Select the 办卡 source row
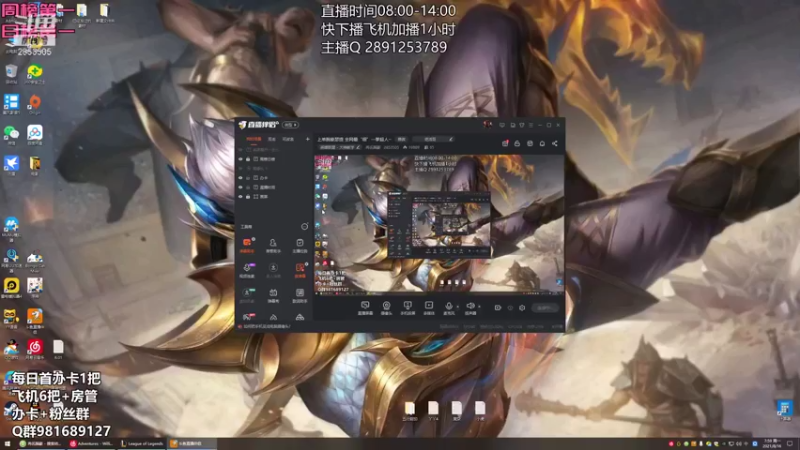Screen dimensions: 800x450 [x=274, y=178]
